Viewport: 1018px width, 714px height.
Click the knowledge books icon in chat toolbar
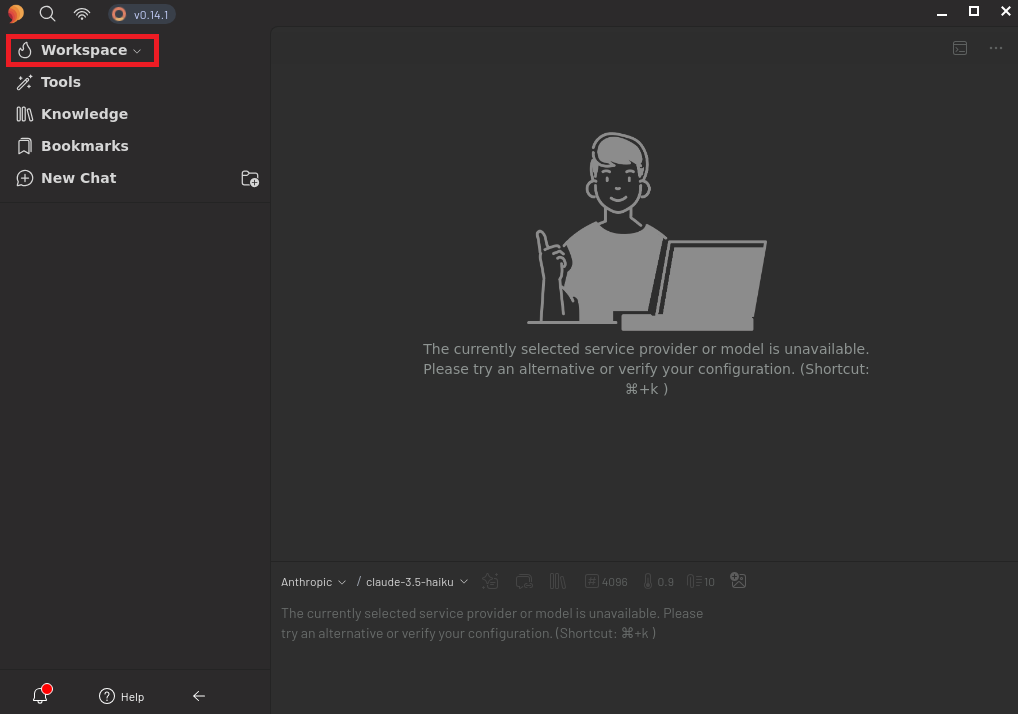[558, 581]
